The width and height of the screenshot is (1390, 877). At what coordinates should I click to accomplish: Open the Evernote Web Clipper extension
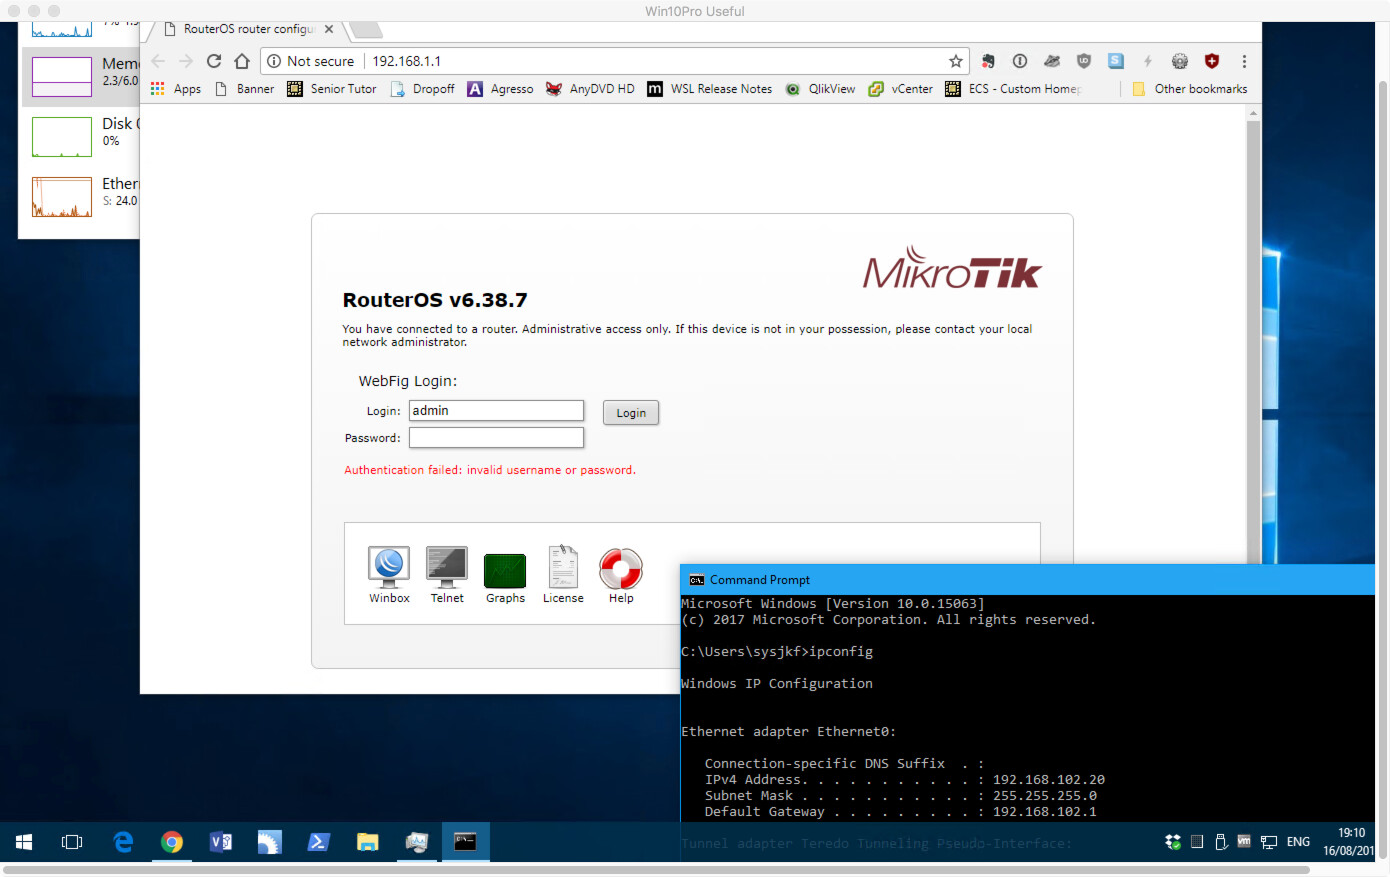[x=988, y=61]
